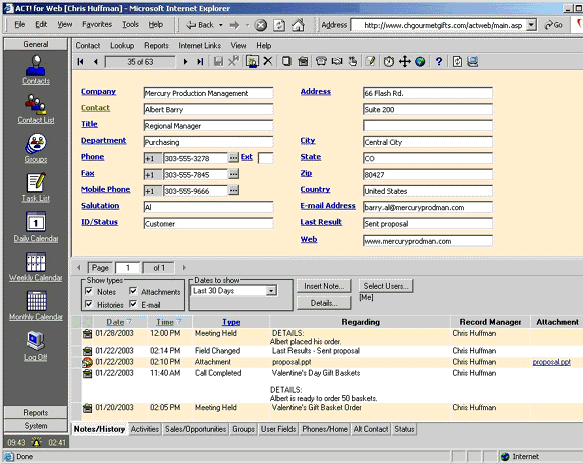This screenshot has width=583, height=464.
Task: Open the Reports menu
Action: point(156,46)
